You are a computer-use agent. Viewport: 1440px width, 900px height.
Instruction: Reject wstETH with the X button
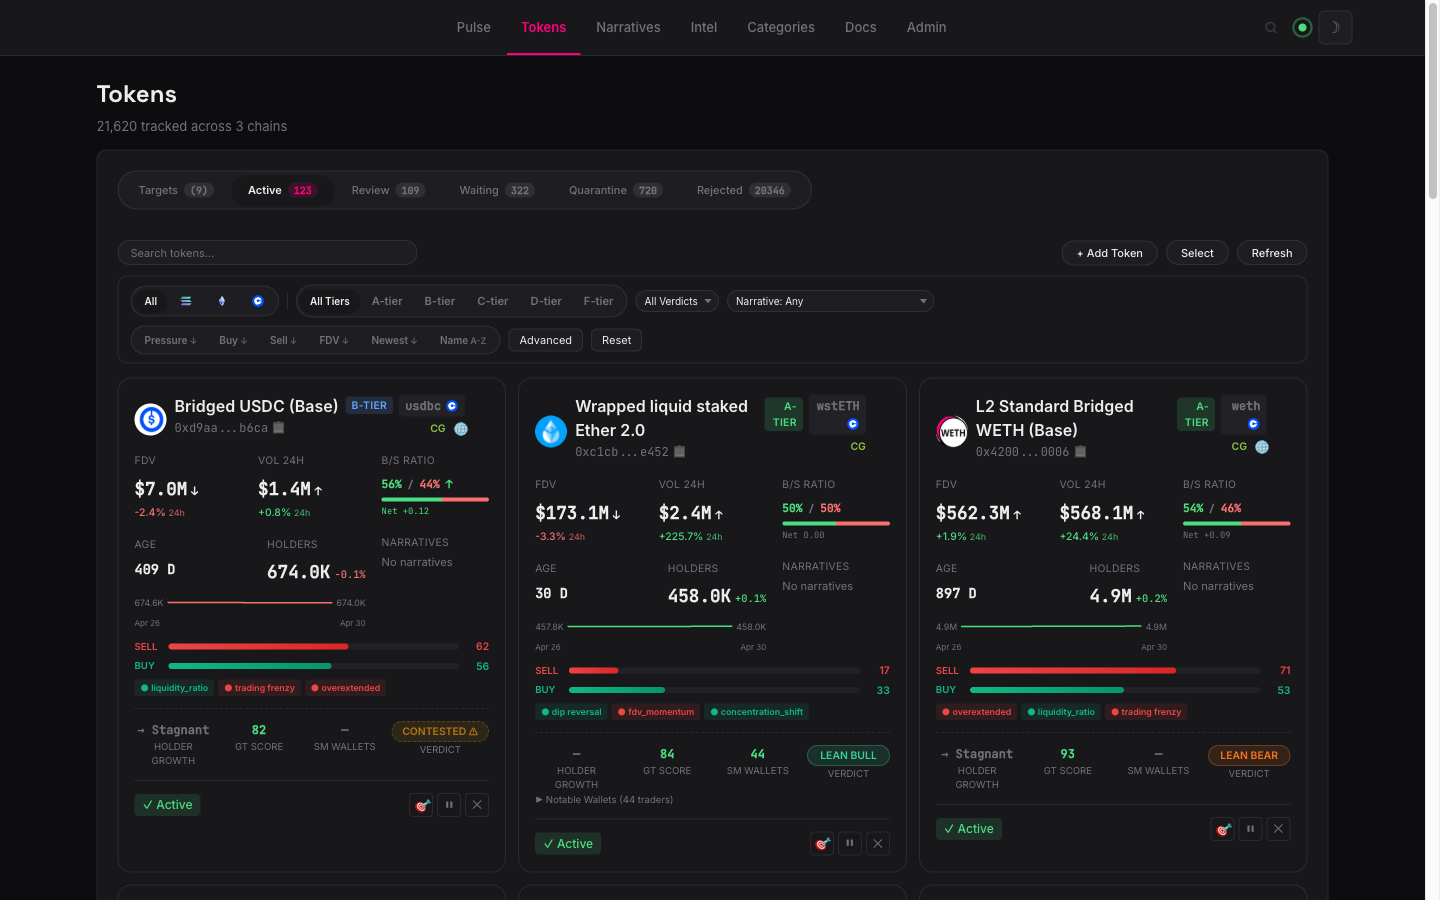pyautogui.click(x=878, y=844)
